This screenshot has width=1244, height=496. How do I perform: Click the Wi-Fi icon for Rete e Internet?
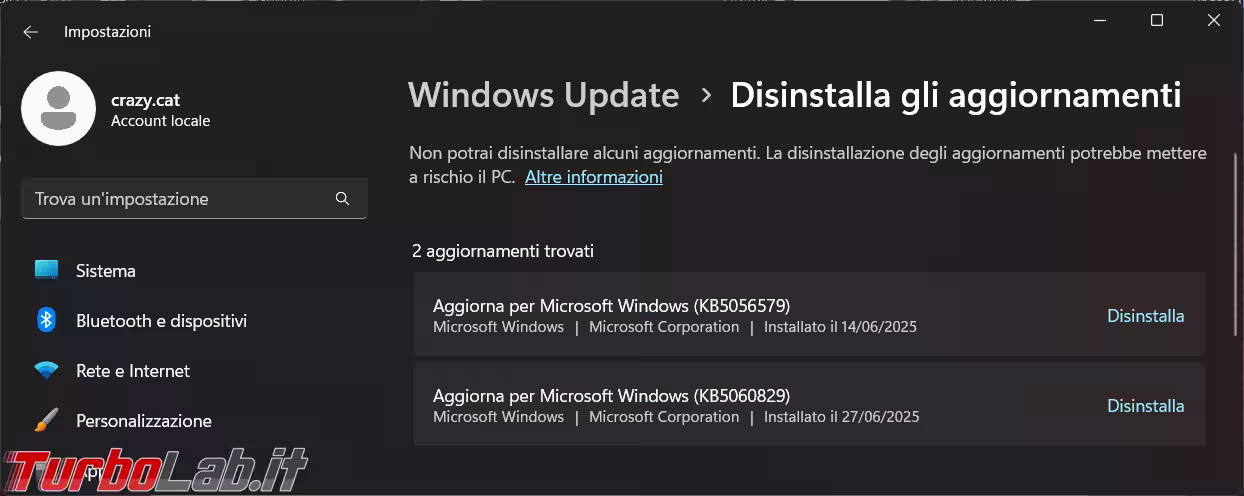pos(46,371)
